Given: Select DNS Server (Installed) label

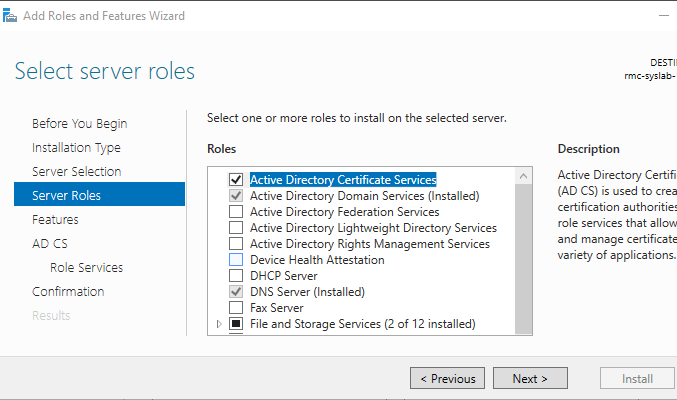Looking at the screenshot, I should 307,292.
